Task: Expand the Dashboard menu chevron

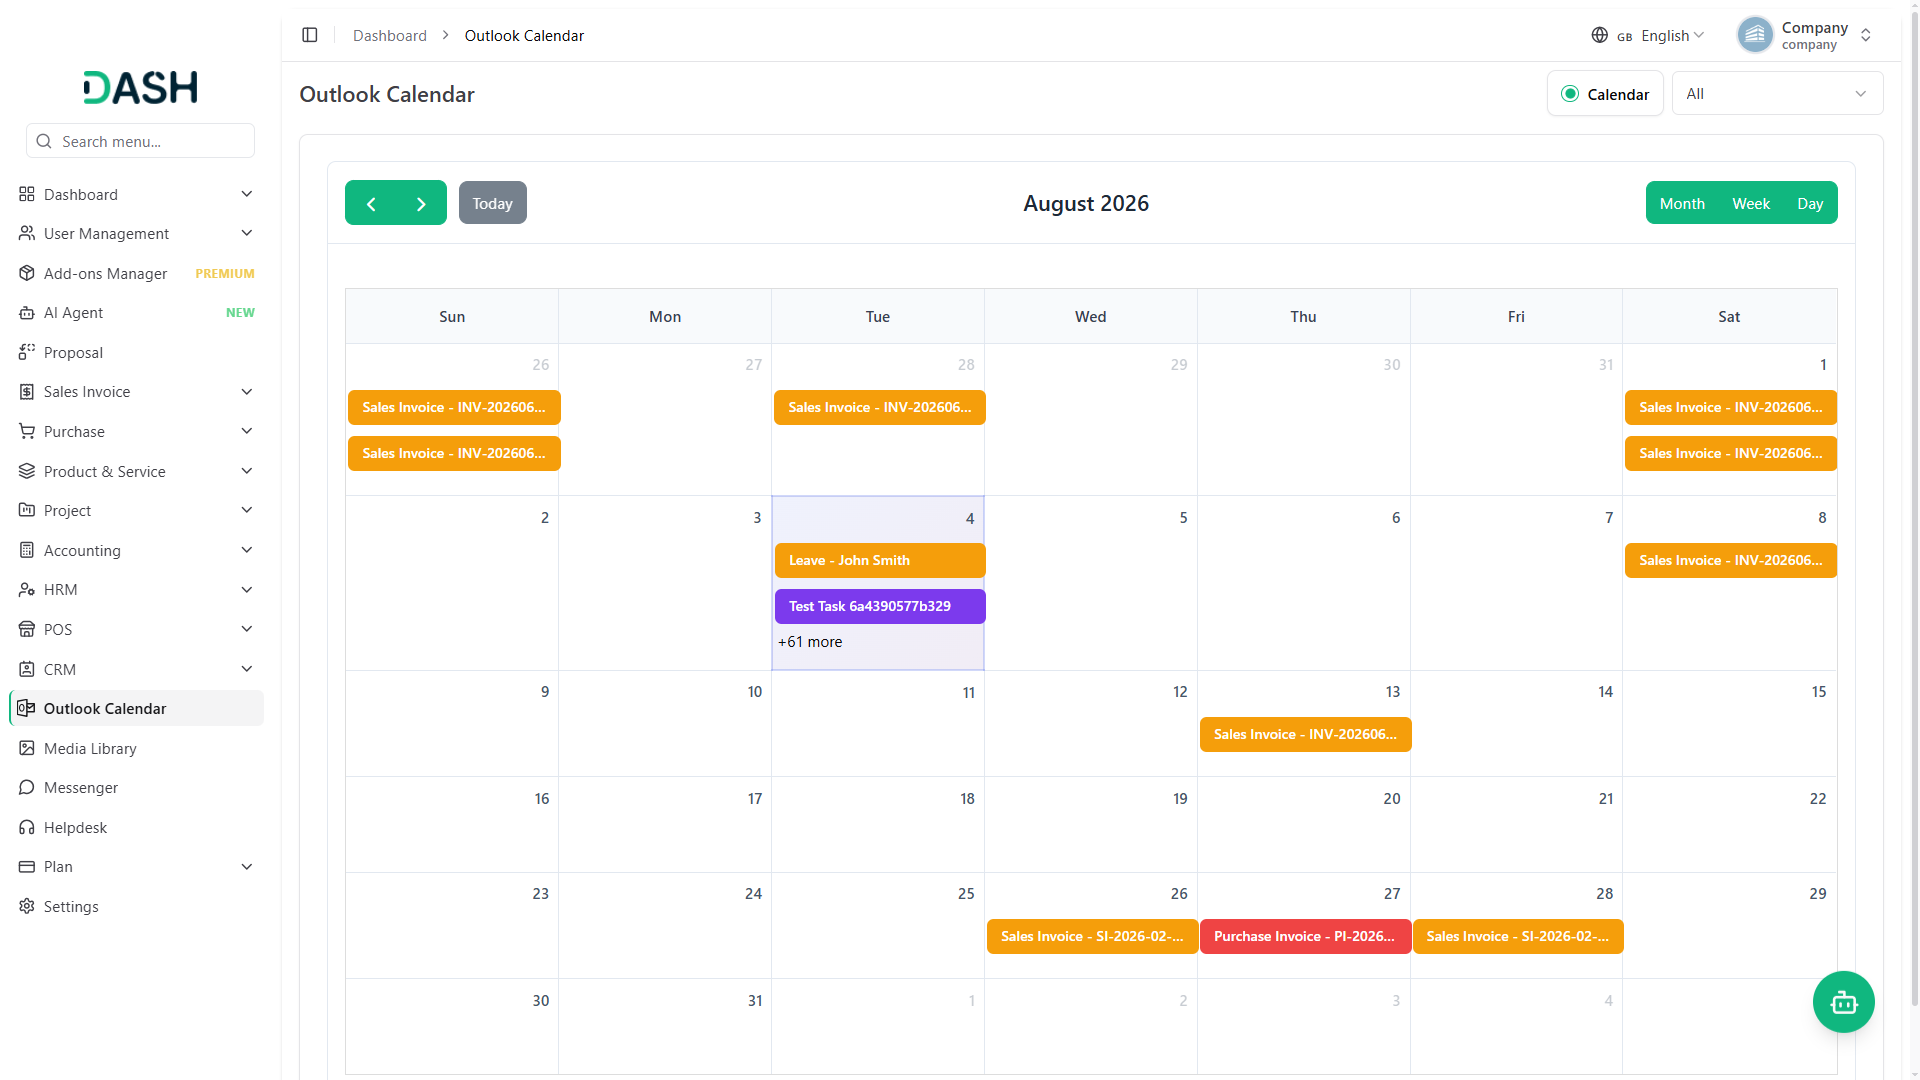Action: click(247, 194)
